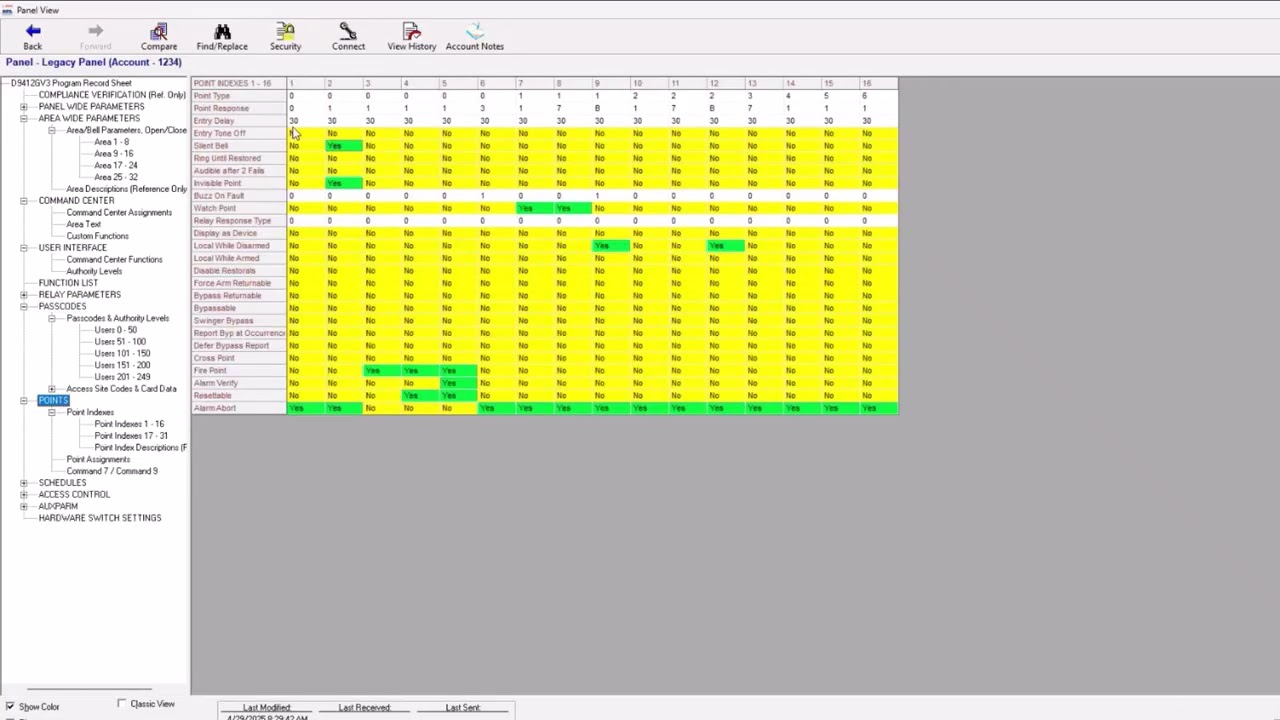The height and width of the screenshot is (720, 1280).
Task: Select Command Center Assignments item
Action: click(119, 213)
